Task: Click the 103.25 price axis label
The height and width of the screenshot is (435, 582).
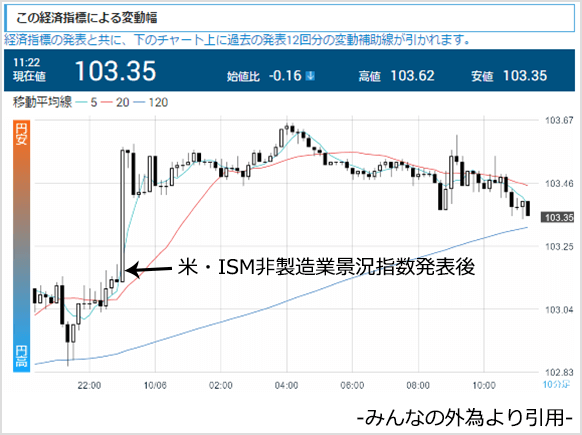Action: pos(559,246)
